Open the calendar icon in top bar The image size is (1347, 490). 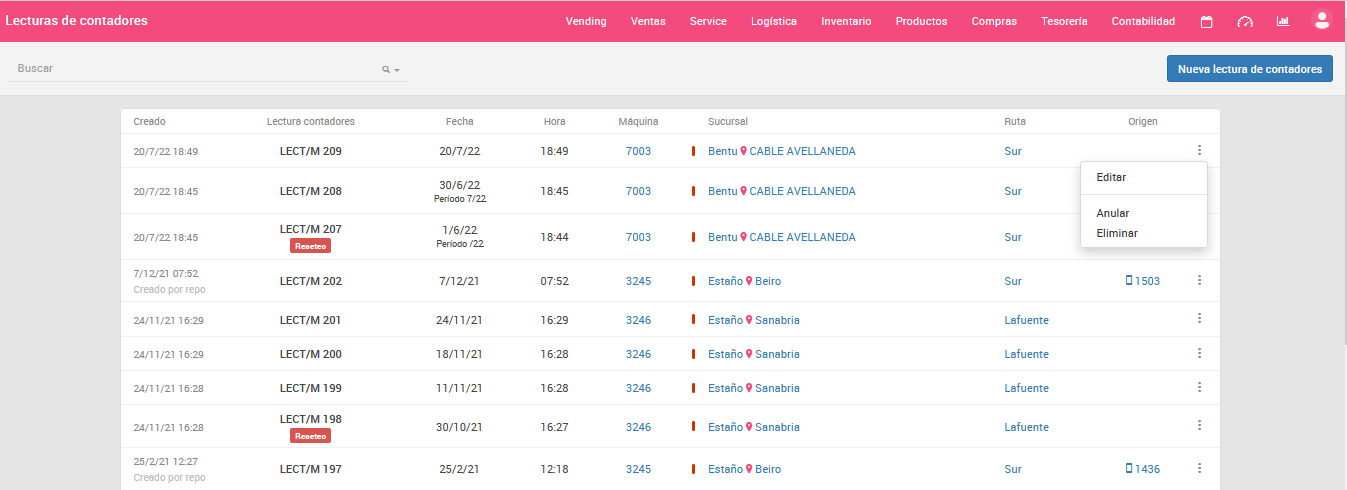click(x=1206, y=22)
